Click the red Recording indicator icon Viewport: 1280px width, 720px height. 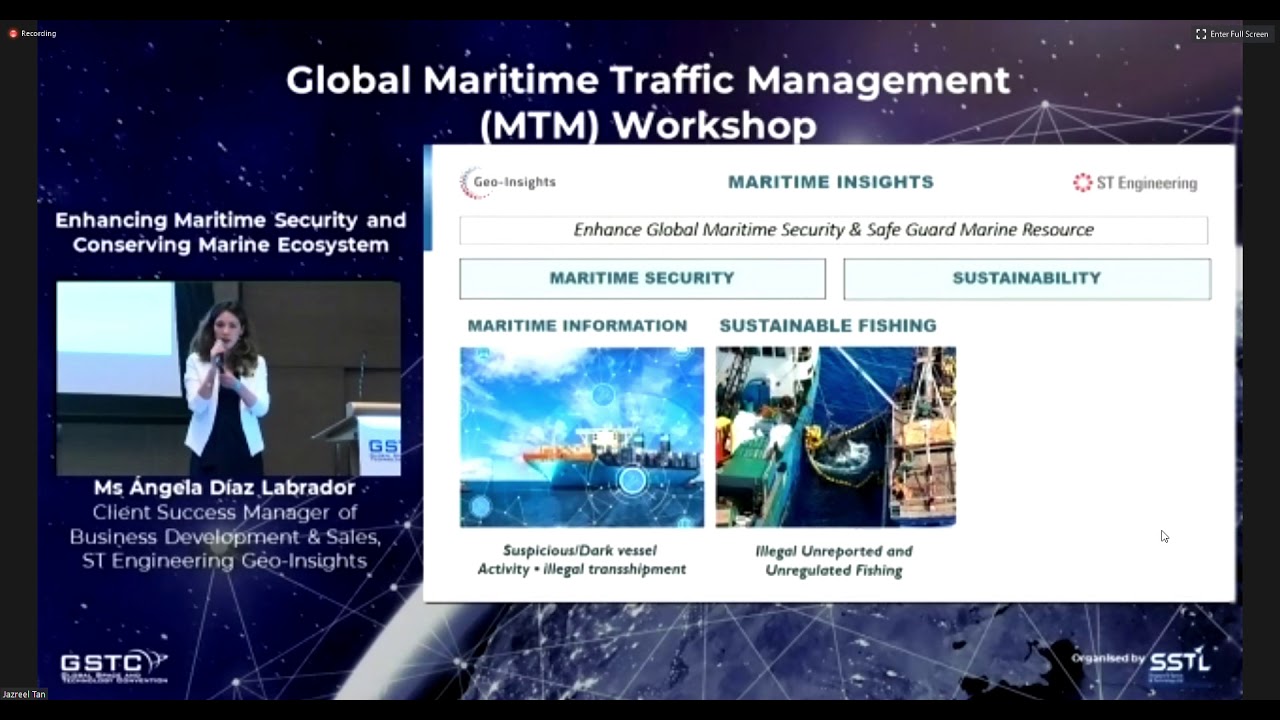click(13, 33)
